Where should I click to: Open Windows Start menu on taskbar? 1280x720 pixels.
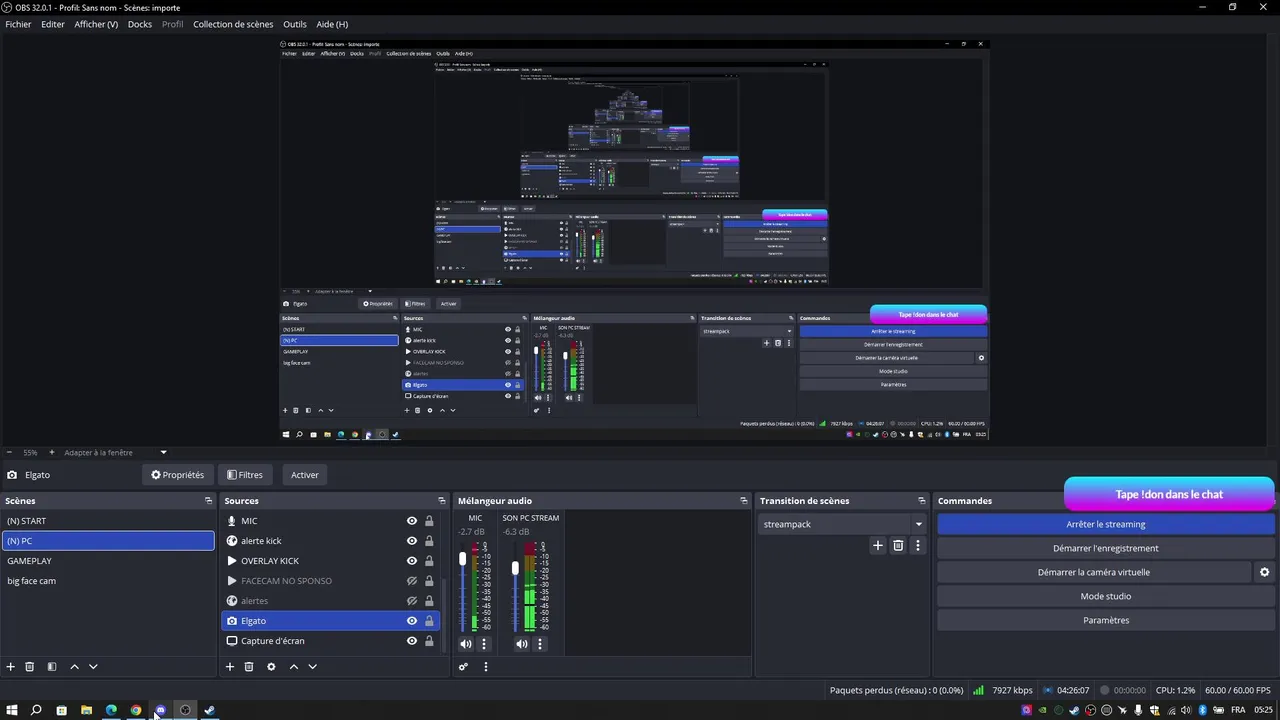(x=12, y=710)
